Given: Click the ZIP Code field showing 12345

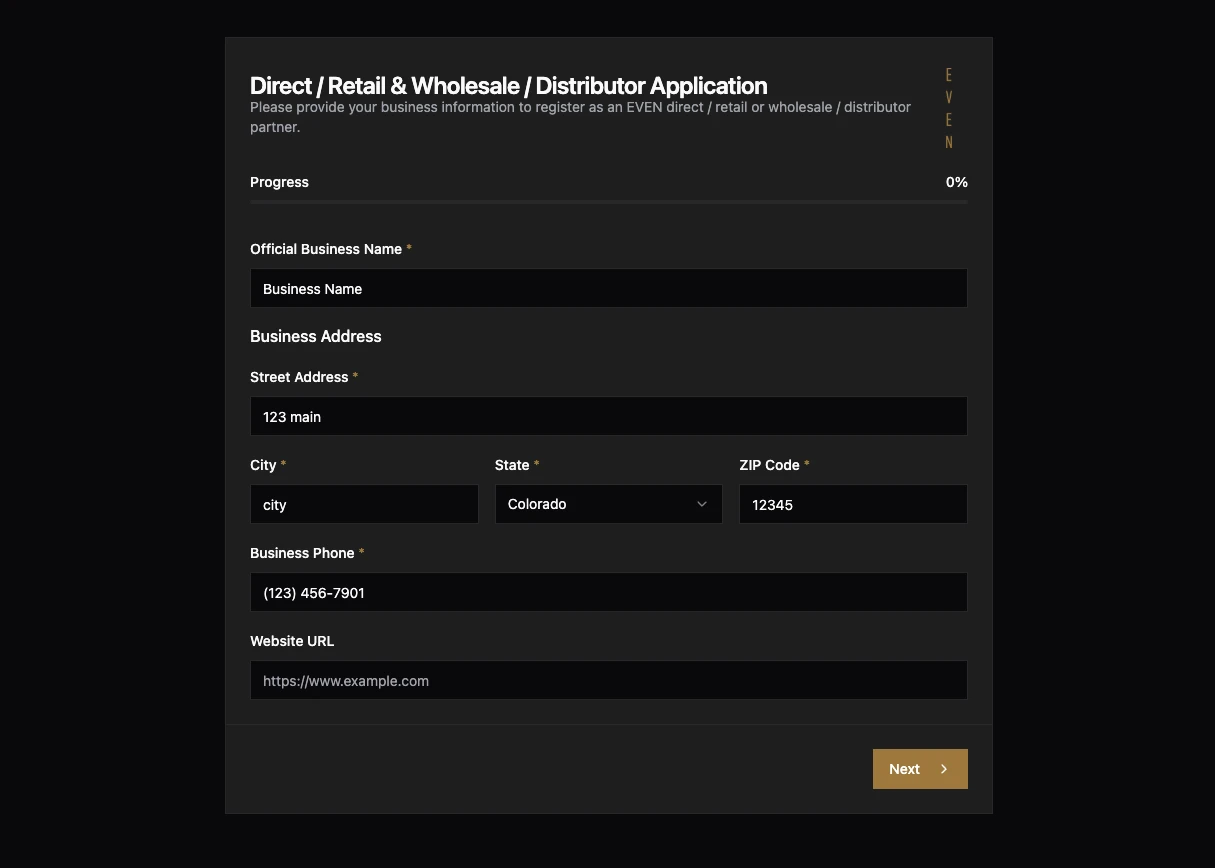Looking at the screenshot, I should (x=853, y=504).
